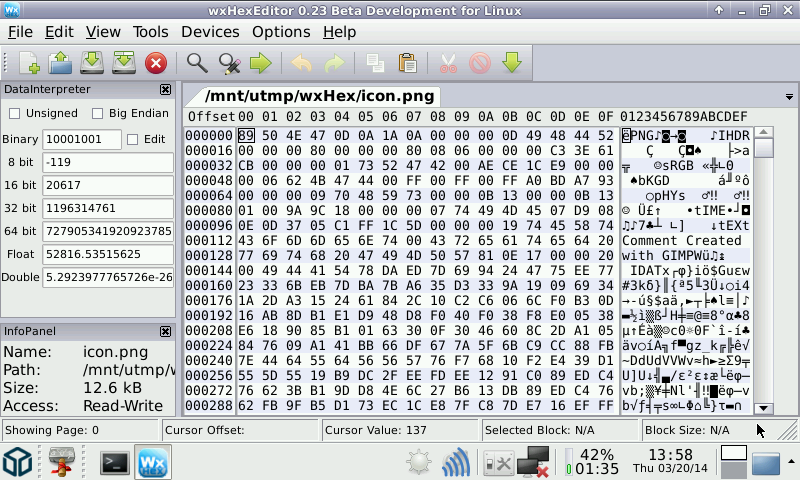The image size is (800, 480).
Task: Open the Tools menu
Action: (151, 32)
